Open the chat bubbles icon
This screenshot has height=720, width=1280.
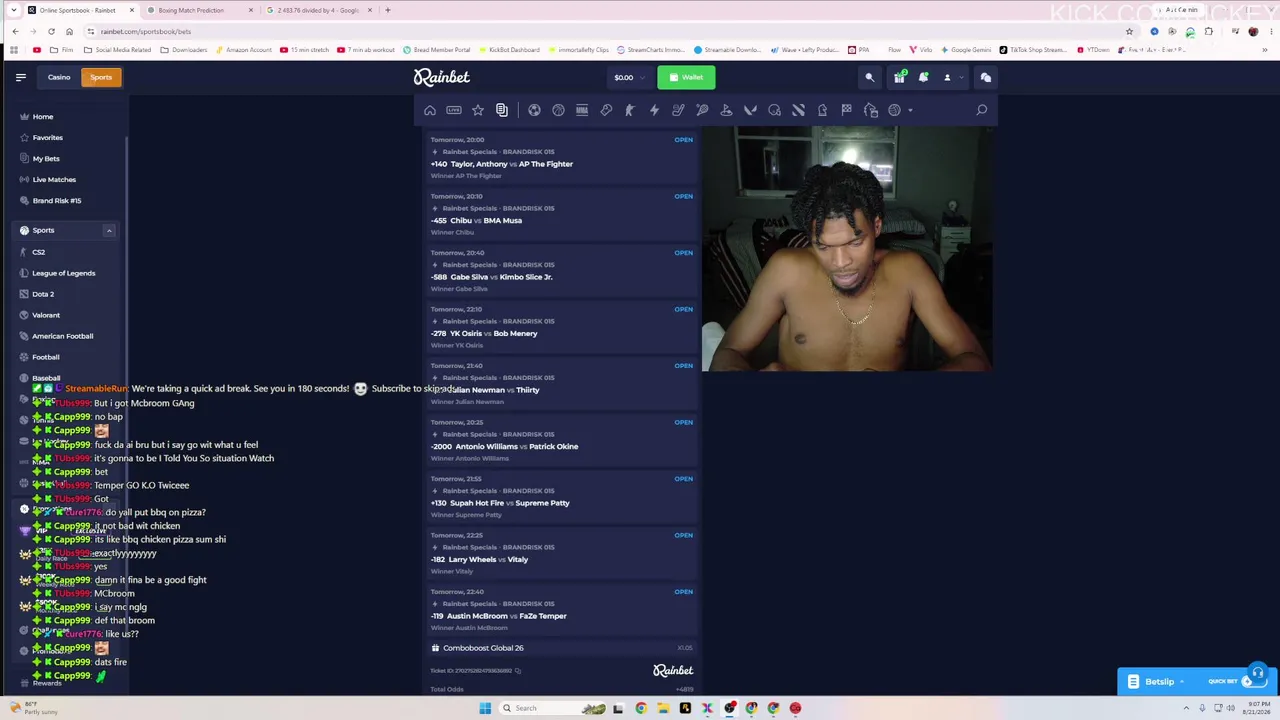pyautogui.click(x=986, y=77)
